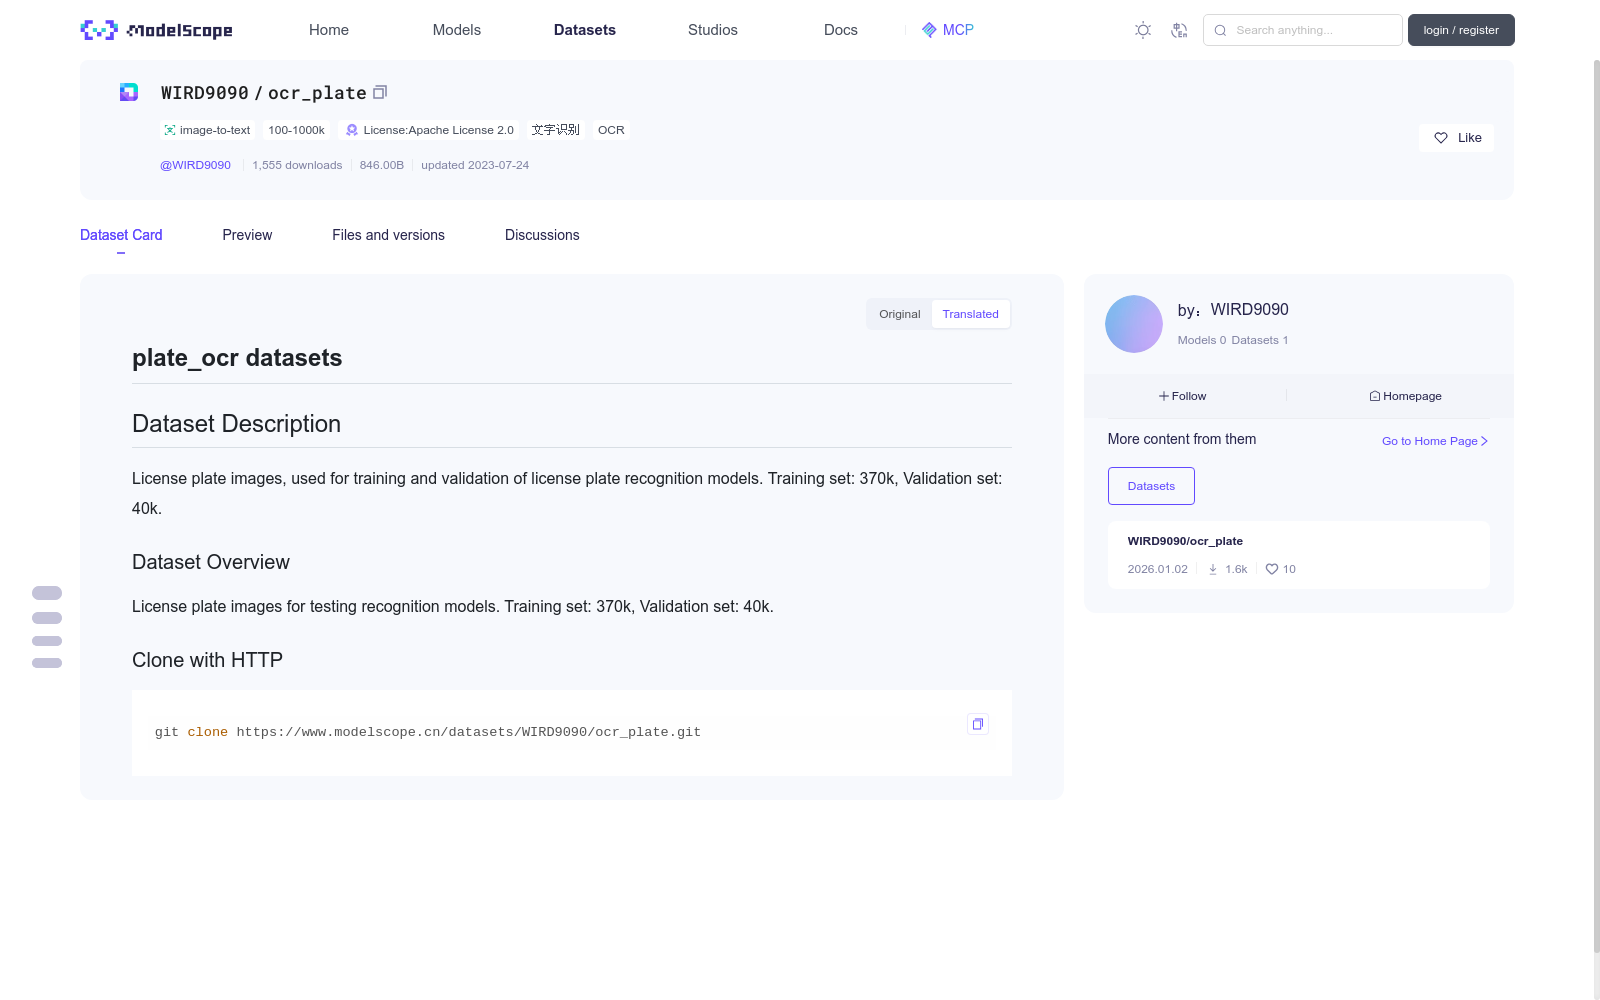Open the Home navigation item

point(329,30)
